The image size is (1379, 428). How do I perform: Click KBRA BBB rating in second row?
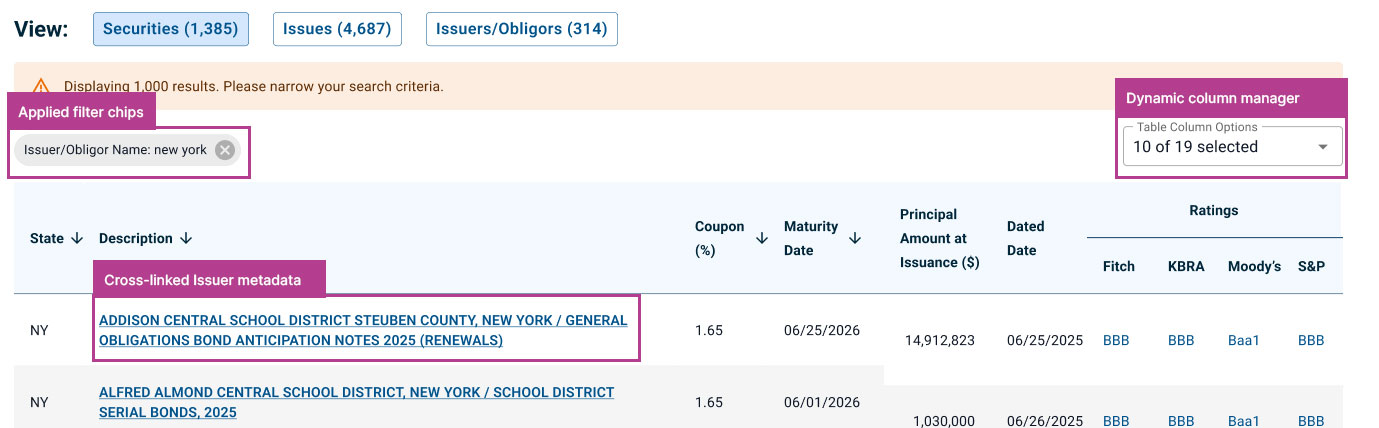click(x=1181, y=421)
